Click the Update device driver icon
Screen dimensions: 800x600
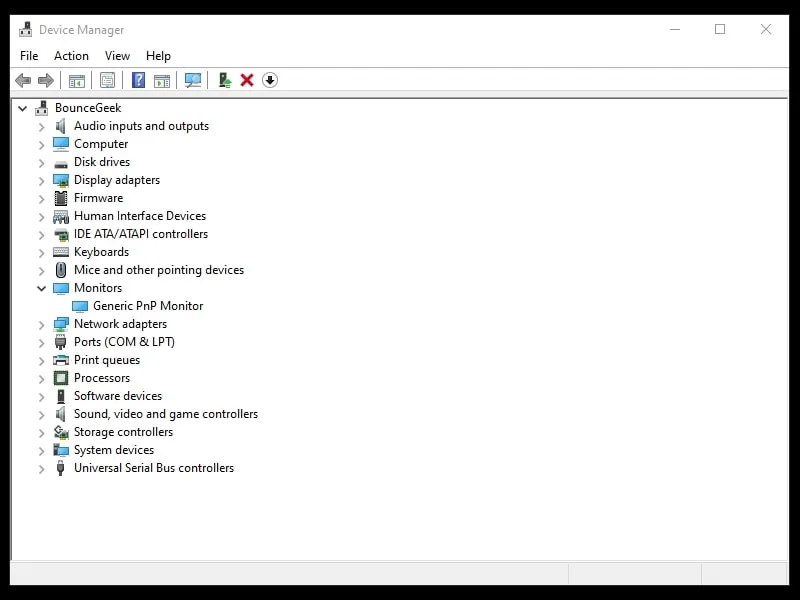tap(224, 80)
